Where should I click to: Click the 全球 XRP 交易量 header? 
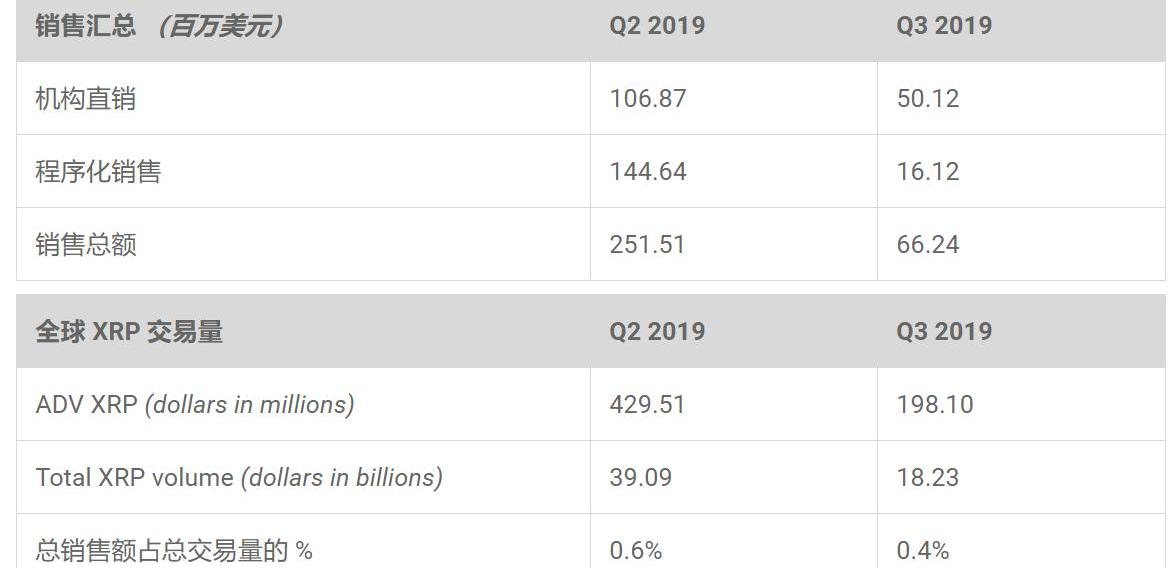129,332
